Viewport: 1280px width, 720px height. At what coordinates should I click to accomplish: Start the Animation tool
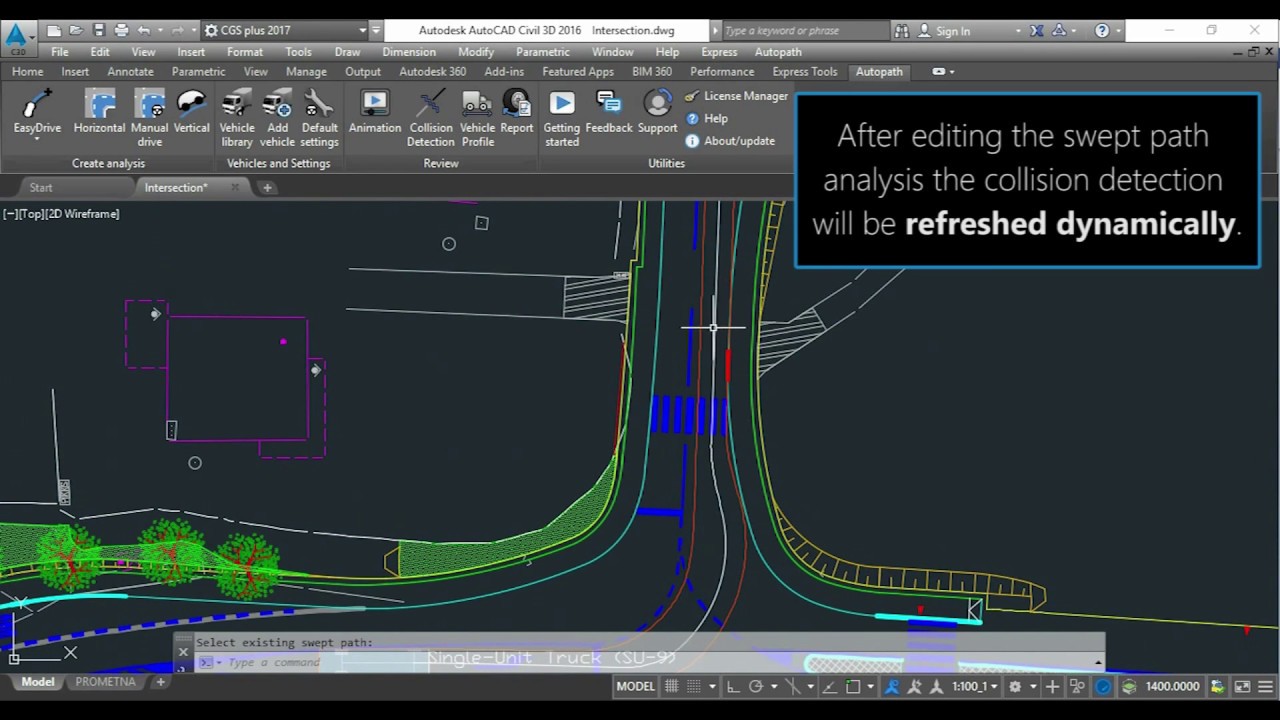[x=375, y=112]
